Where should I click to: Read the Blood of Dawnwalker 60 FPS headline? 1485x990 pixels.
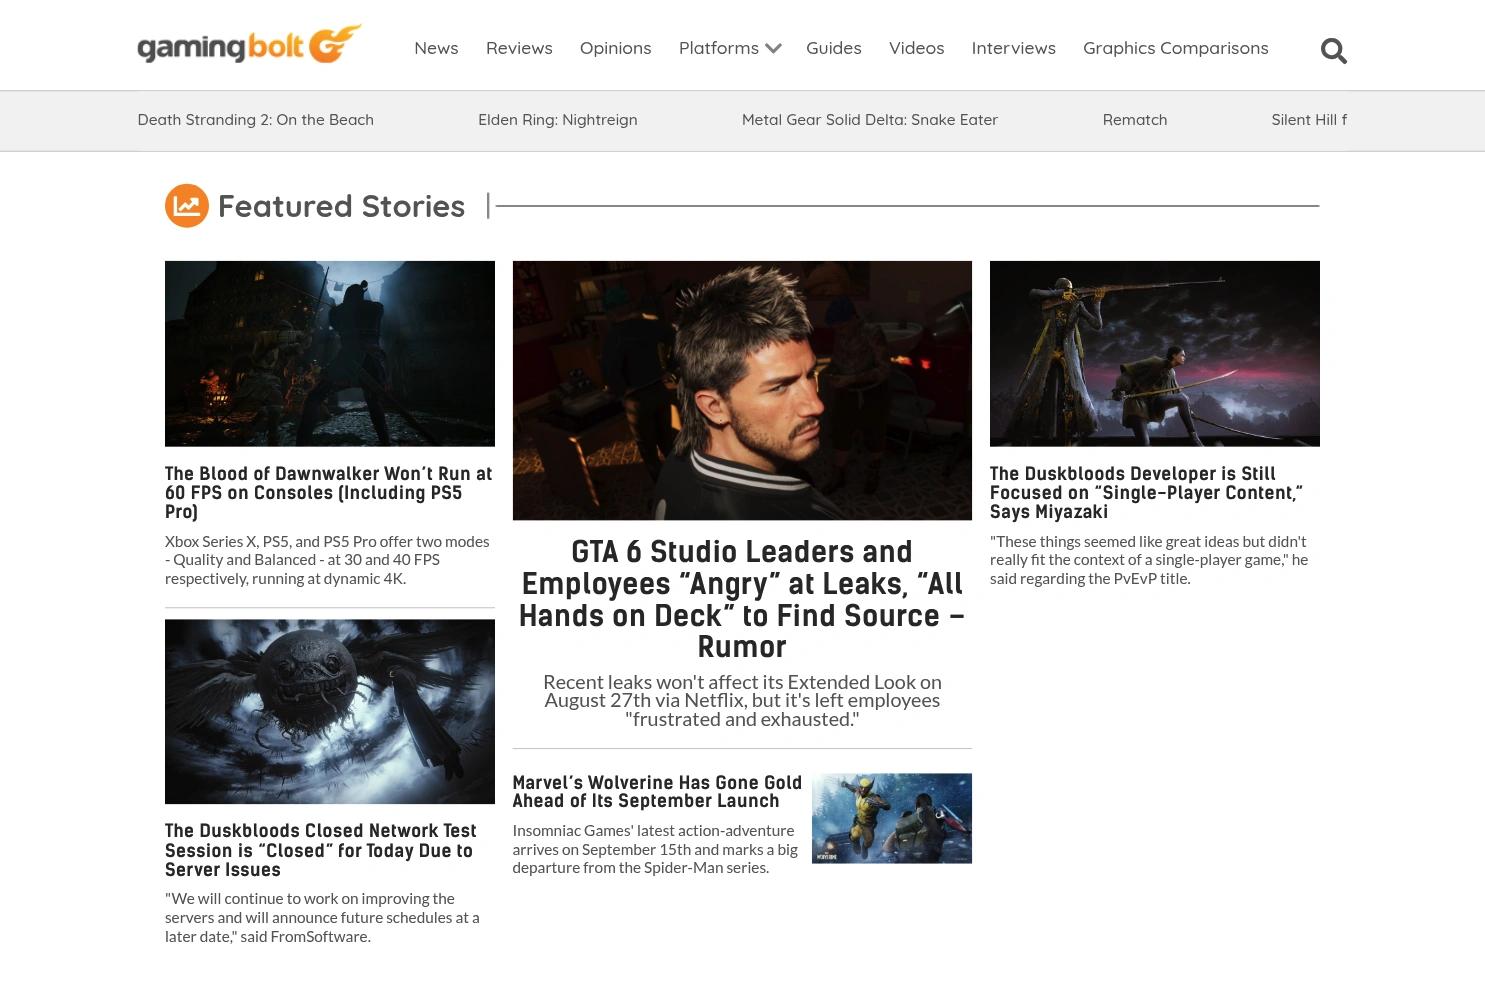[x=329, y=492]
